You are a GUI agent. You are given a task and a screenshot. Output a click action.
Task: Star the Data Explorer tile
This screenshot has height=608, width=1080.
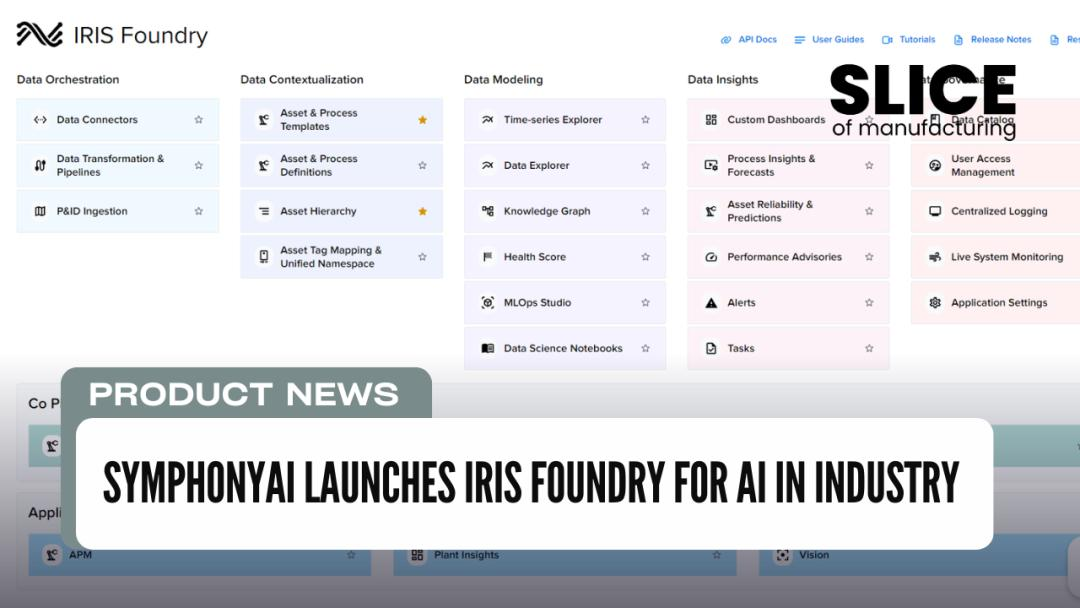tap(645, 165)
